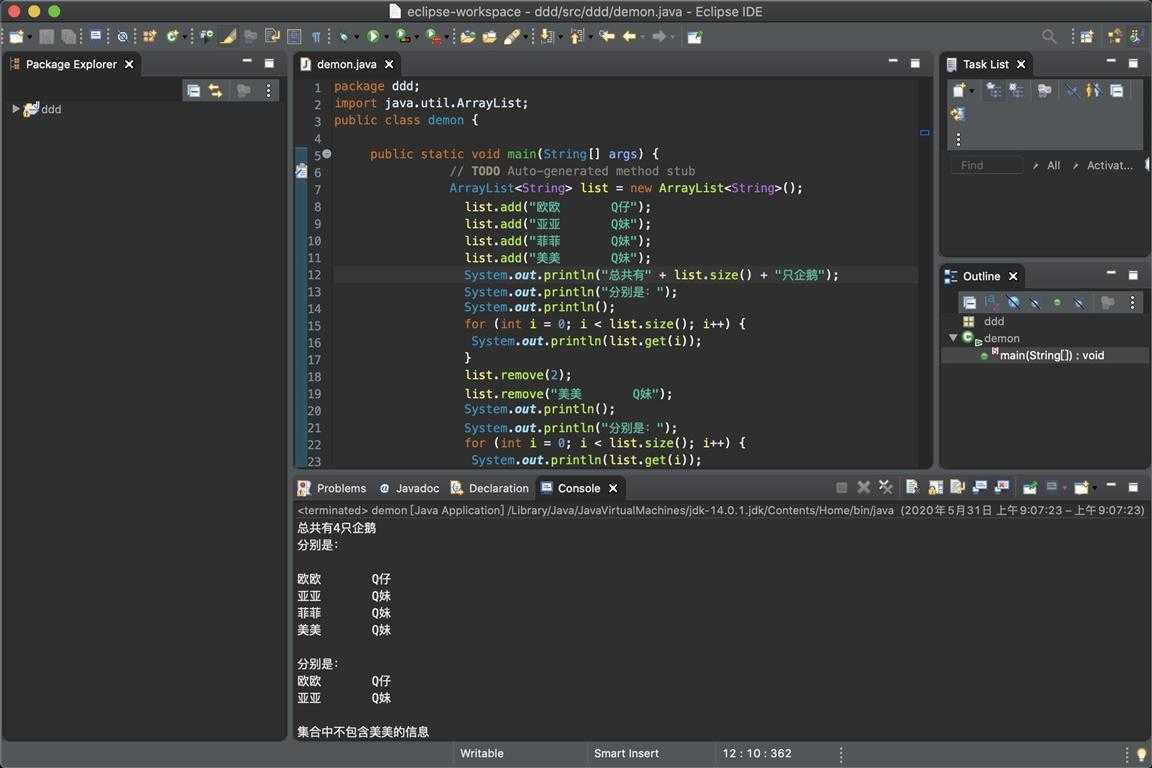The height and width of the screenshot is (768, 1152).
Task: Click the Debug bug icon
Action: (x=343, y=36)
